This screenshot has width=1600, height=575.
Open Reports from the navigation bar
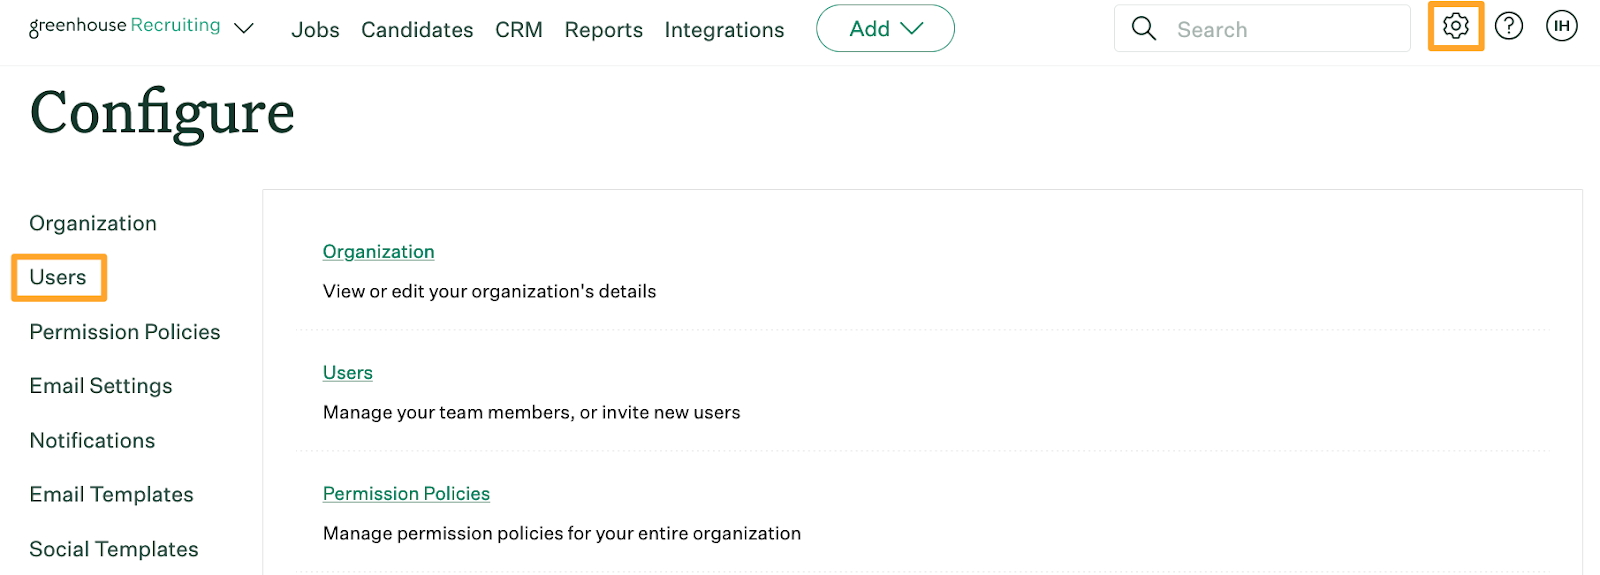click(603, 30)
